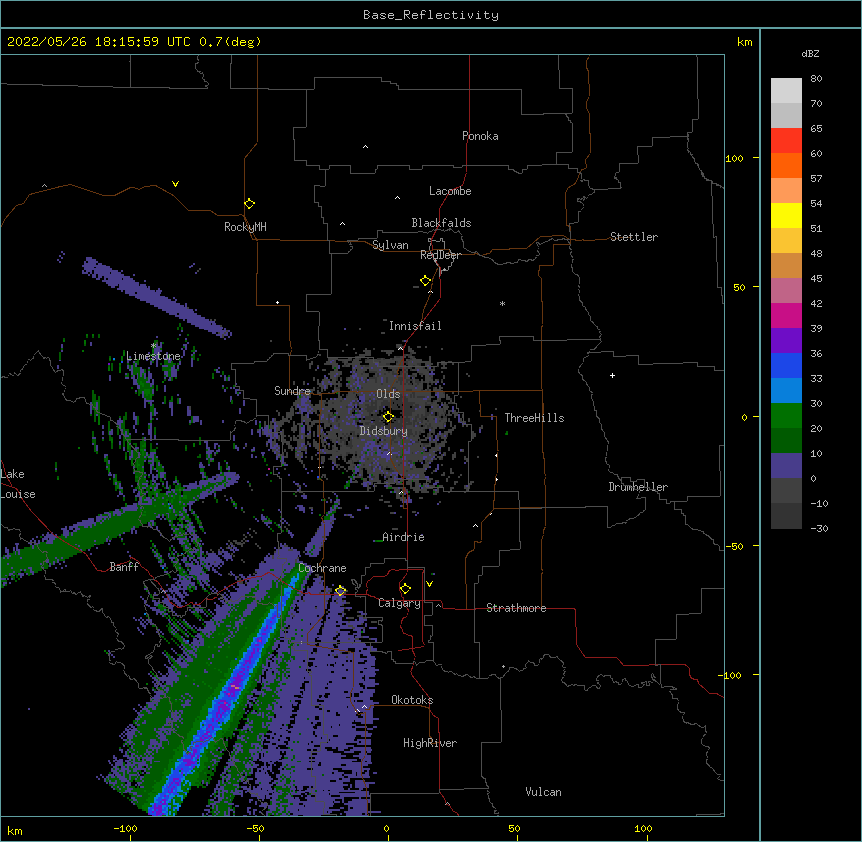Click the Stettler city label

(634, 237)
